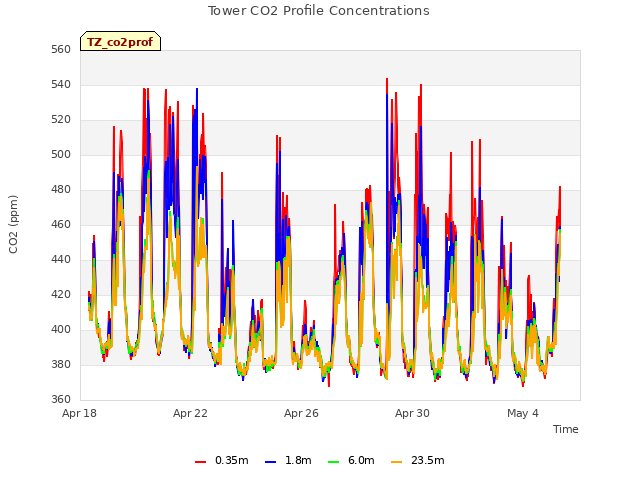This screenshot has width=640, height=480.
Task: Click the 480 y-axis tick label
Action: (61, 189)
